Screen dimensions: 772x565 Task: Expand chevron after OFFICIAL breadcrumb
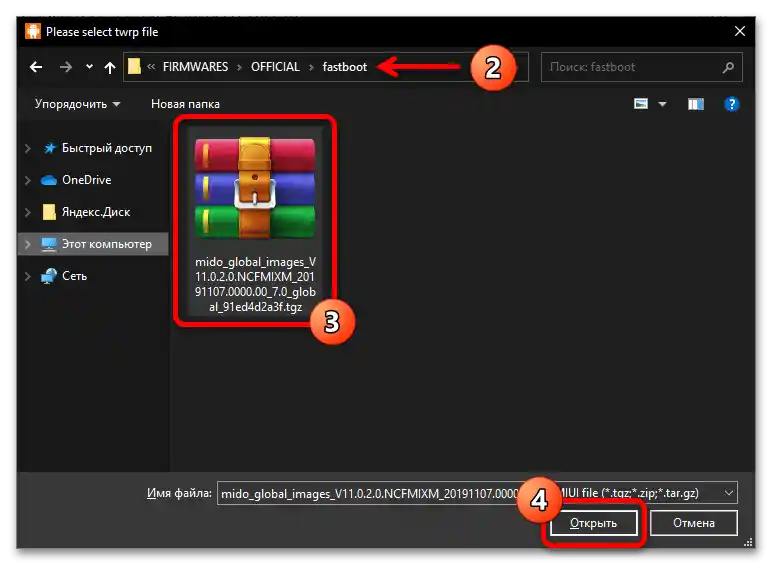311,67
